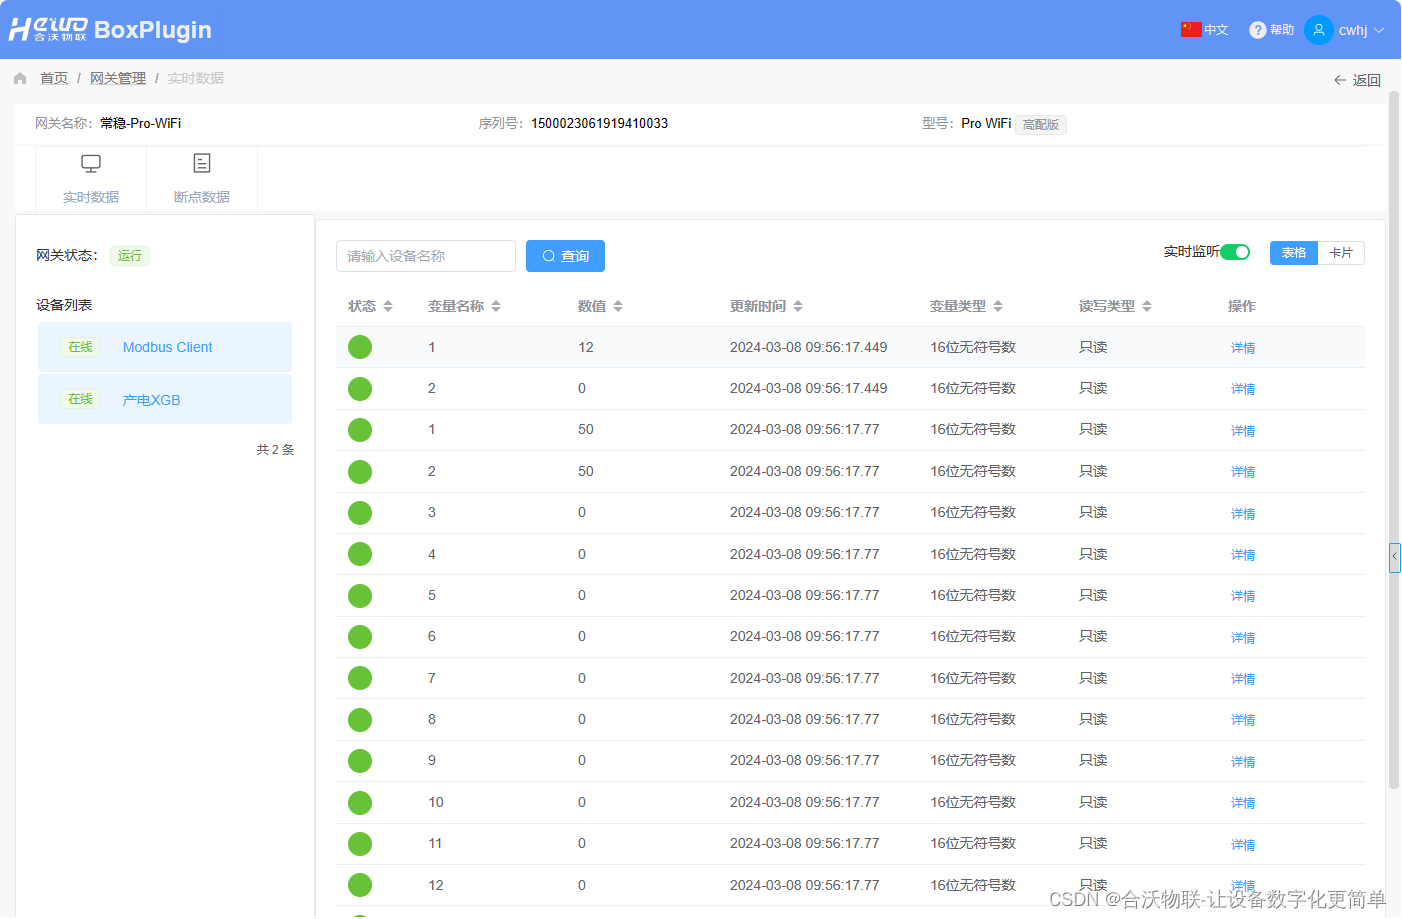This screenshot has height=919, width=1402.
Task: Click the document icon for breakpoint data
Action: coord(202,163)
